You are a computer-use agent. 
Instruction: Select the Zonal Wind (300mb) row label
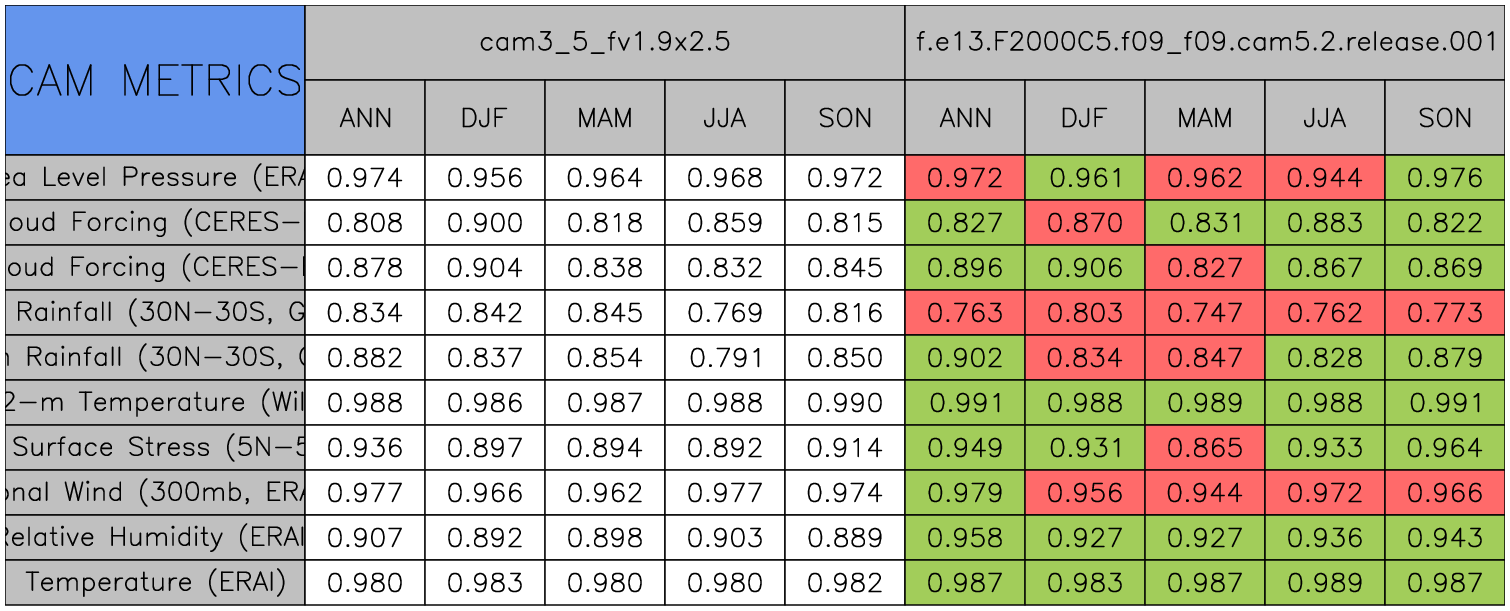[x=155, y=493]
